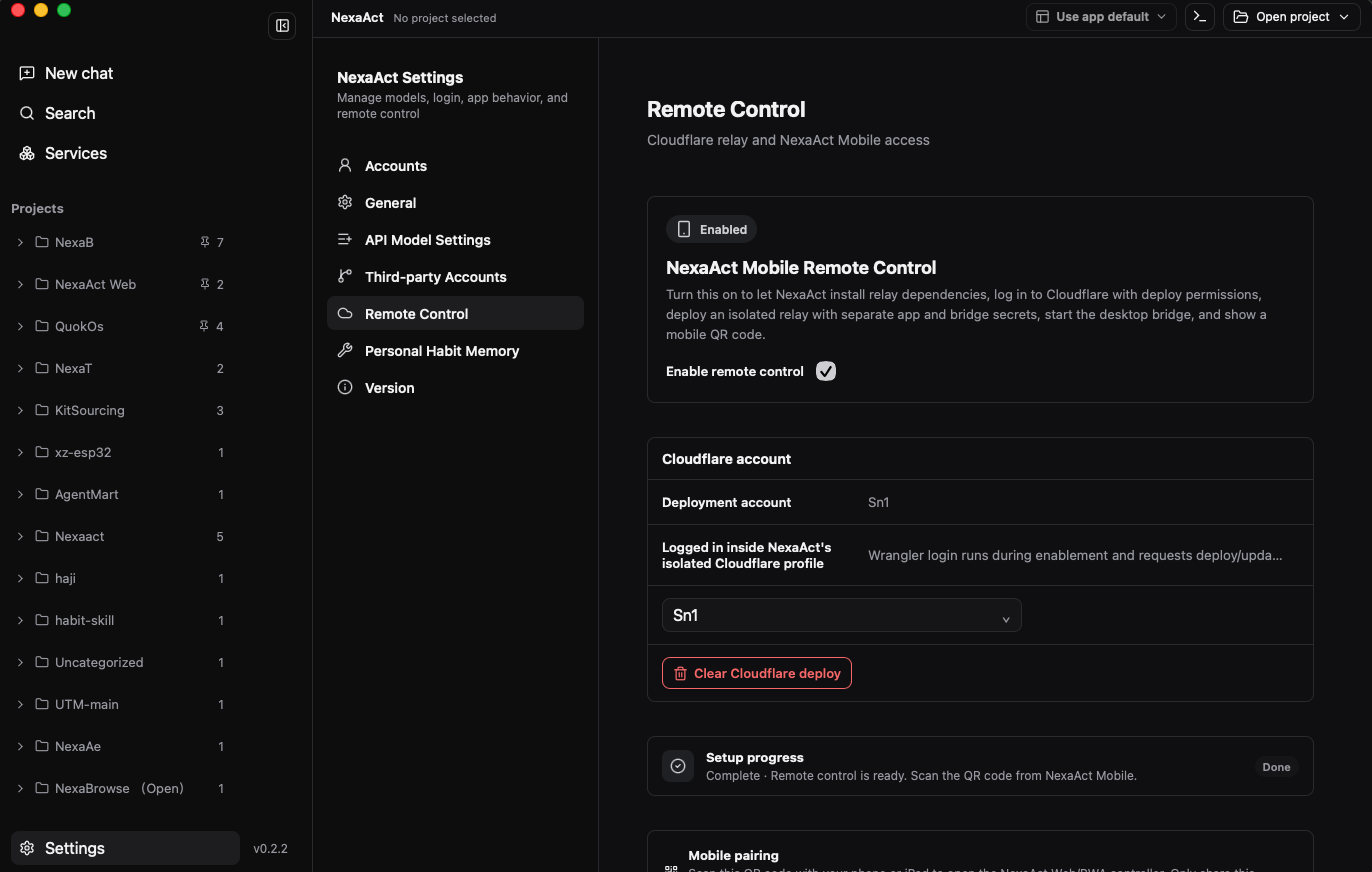
Task: Click the Settings button at bottom left
Action: click(x=125, y=848)
